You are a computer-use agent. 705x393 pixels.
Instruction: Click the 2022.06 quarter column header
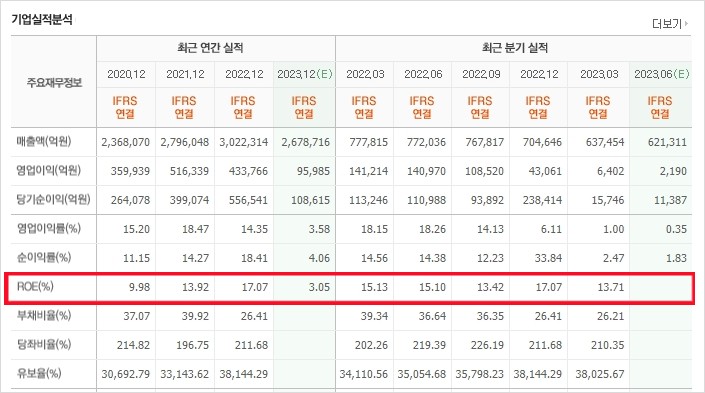click(x=423, y=74)
